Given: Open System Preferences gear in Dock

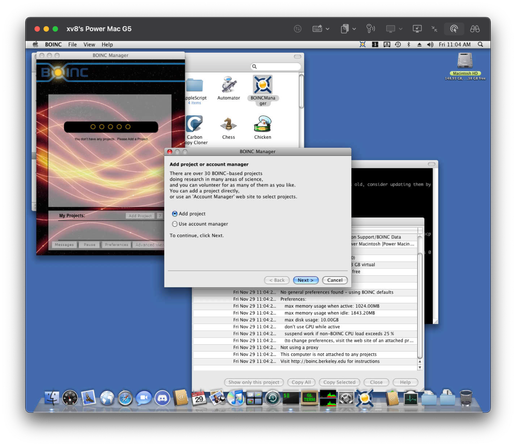Looking at the screenshot, I should pos(346,398).
